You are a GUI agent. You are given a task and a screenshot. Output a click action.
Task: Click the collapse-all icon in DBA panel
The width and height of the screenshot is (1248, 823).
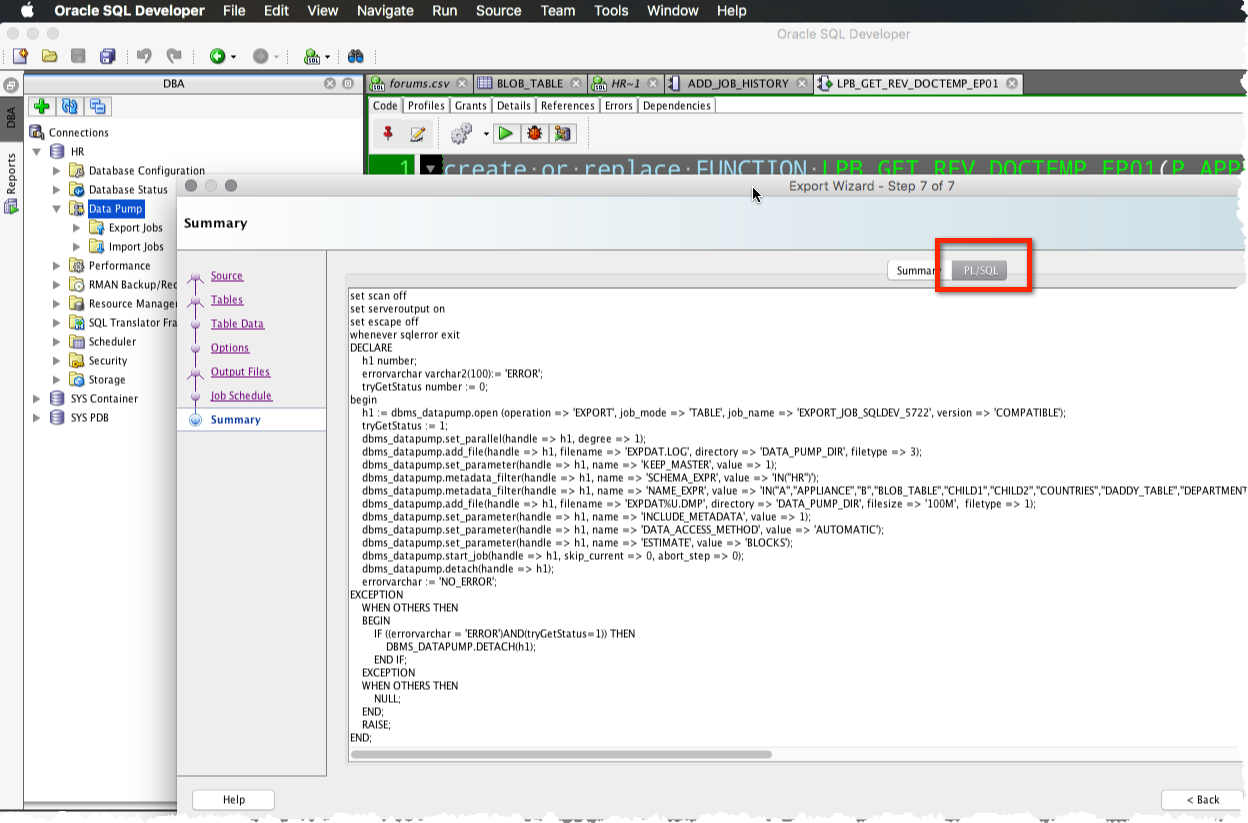97,106
